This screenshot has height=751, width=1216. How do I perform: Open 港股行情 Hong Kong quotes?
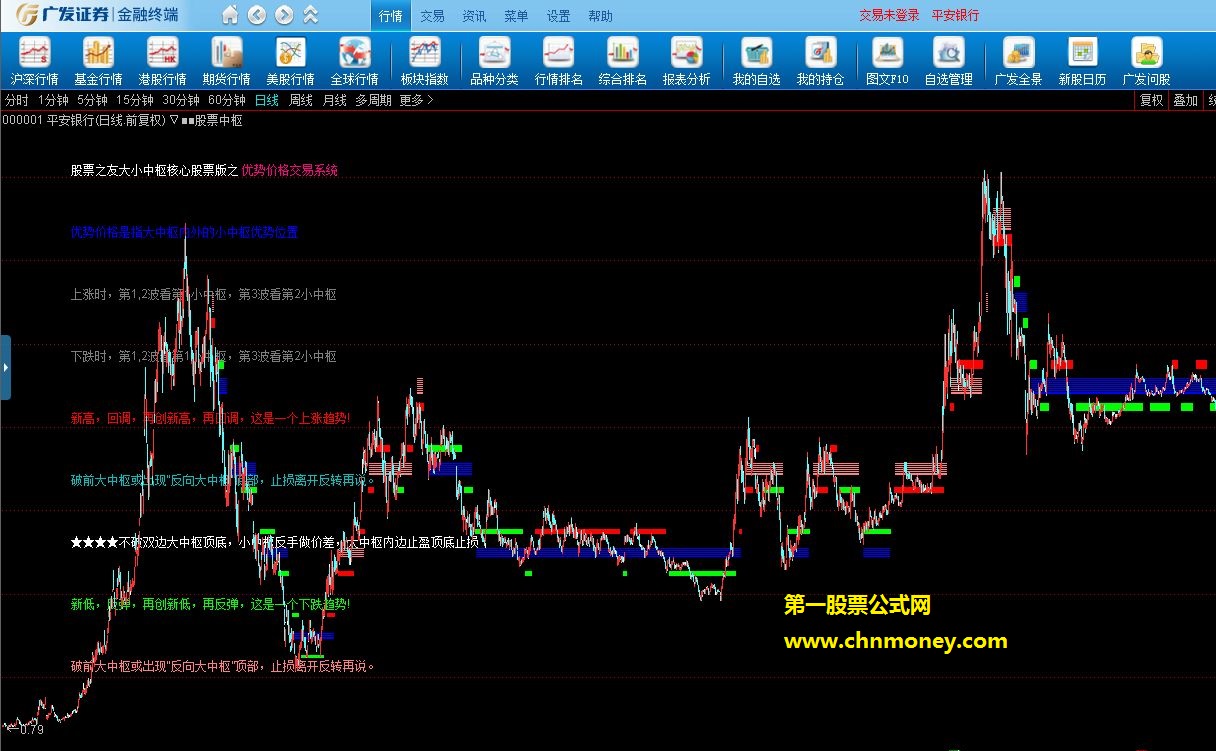(x=163, y=61)
